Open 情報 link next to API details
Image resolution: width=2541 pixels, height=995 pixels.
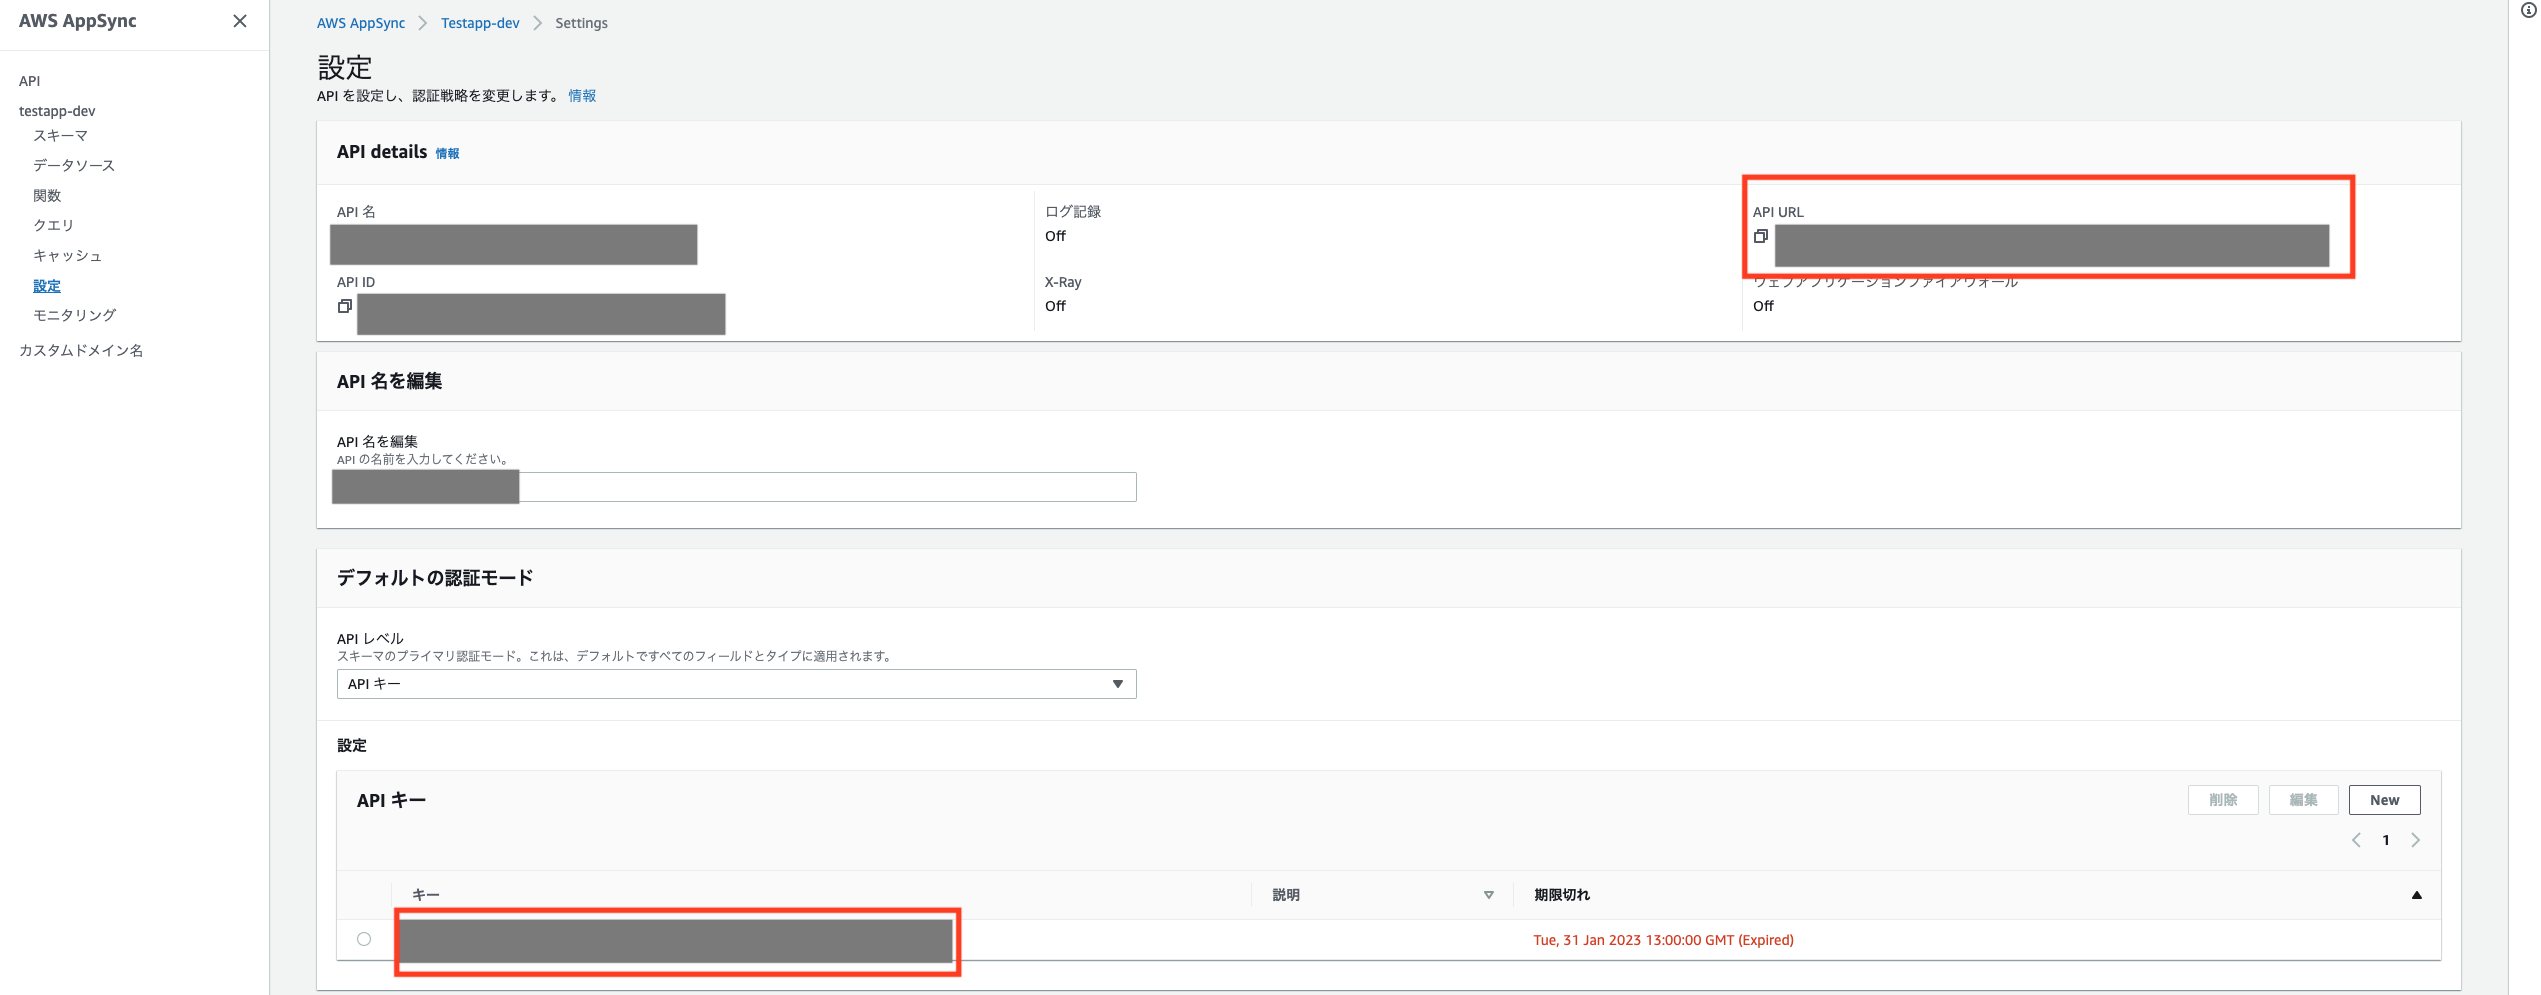[x=447, y=153]
